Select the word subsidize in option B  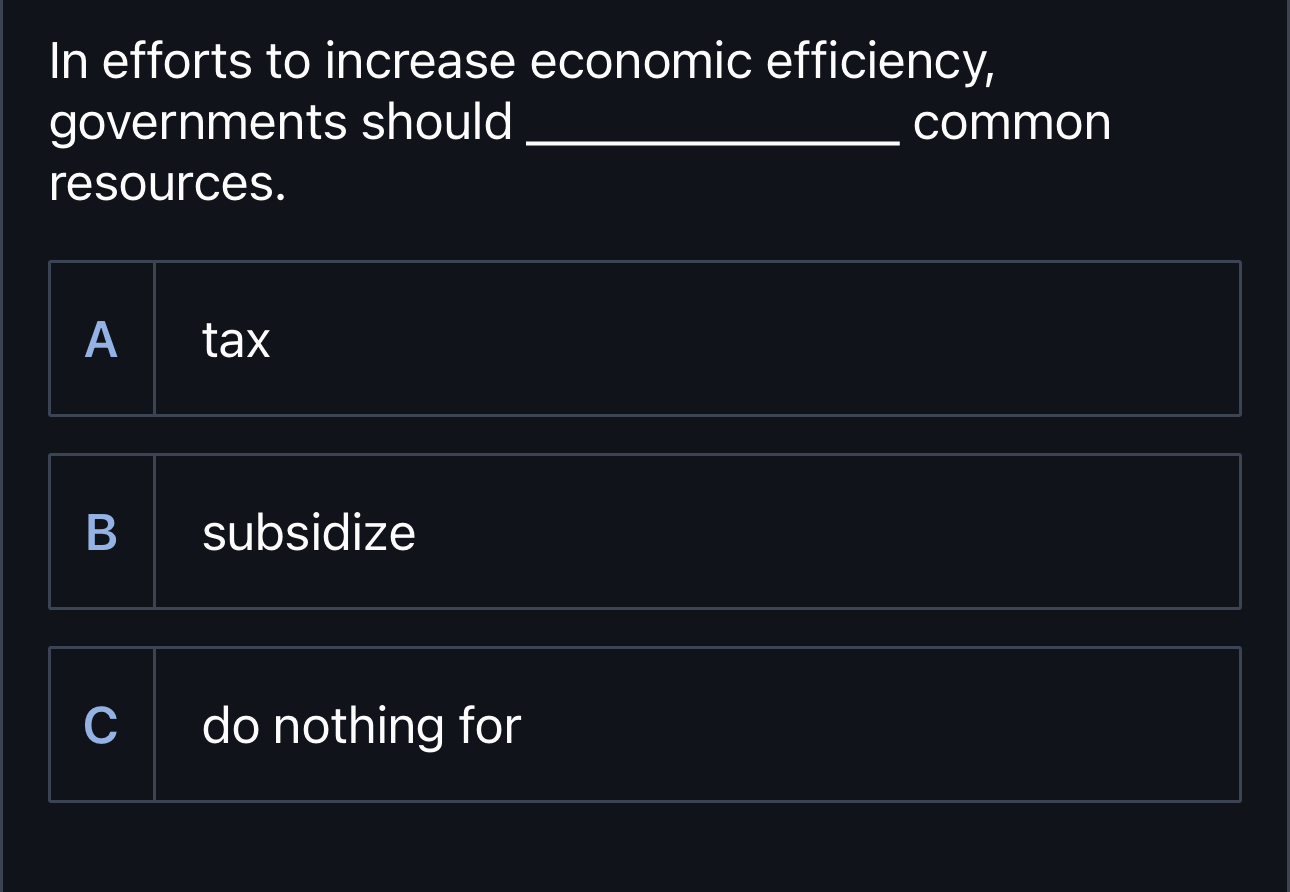point(308,533)
